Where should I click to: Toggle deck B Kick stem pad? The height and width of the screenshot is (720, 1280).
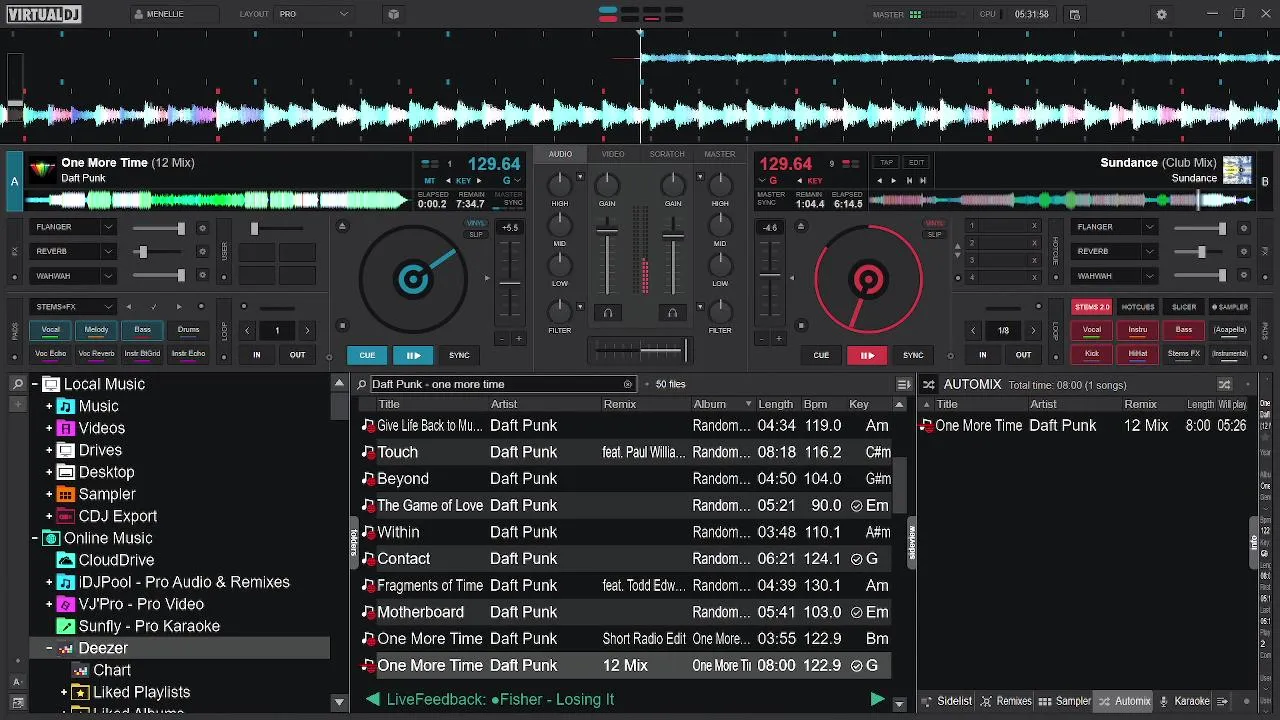pos(1092,354)
